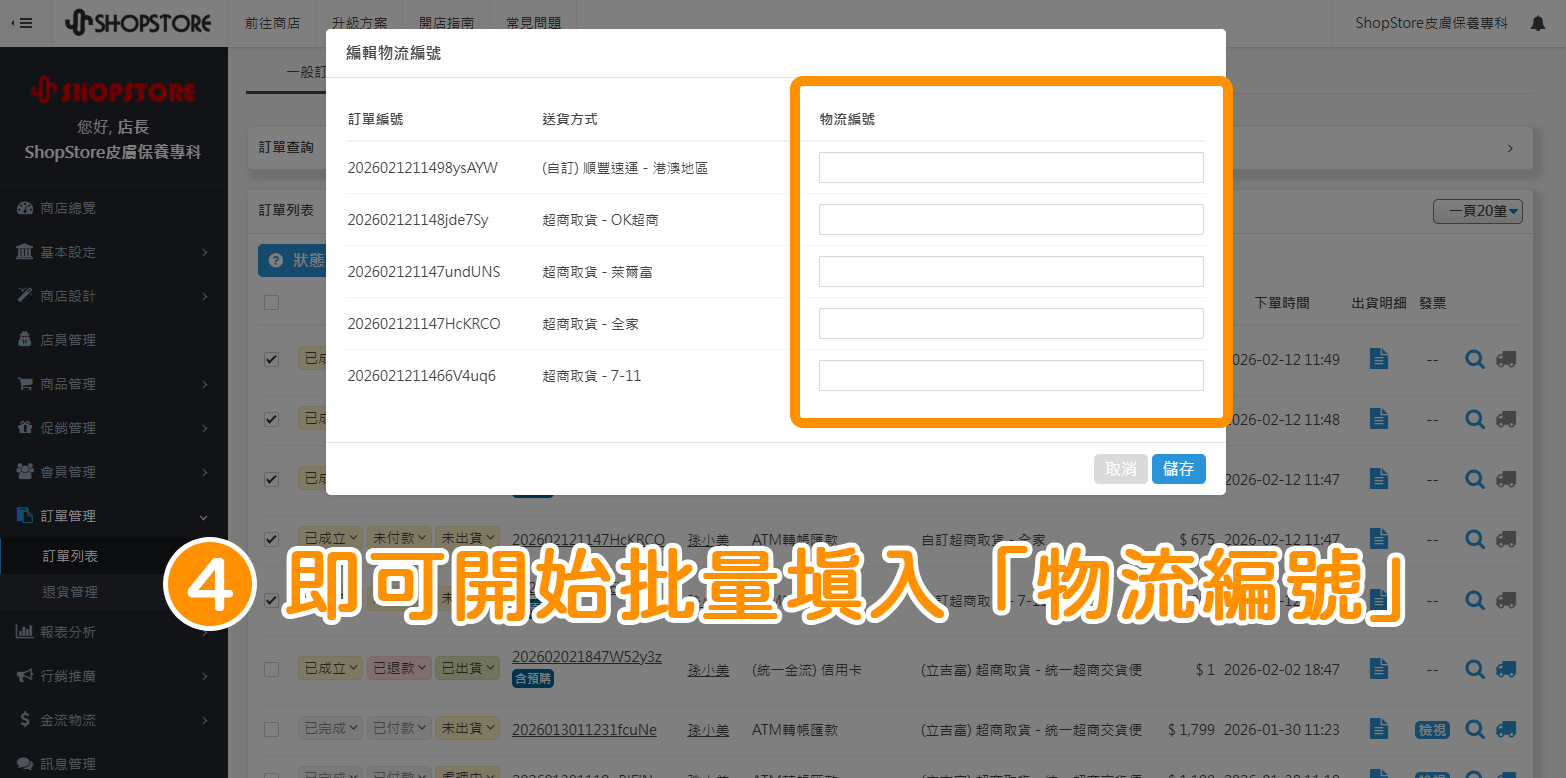Click the first 物流編號 input field
The width and height of the screenshot is (1566, 778).
click(1010, 167)
